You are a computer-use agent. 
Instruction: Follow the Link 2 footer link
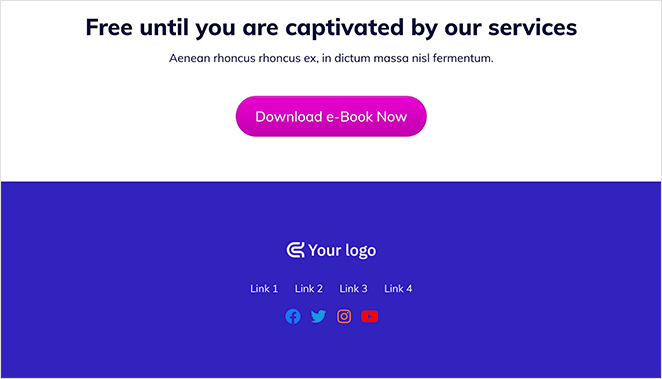[309, 289]
